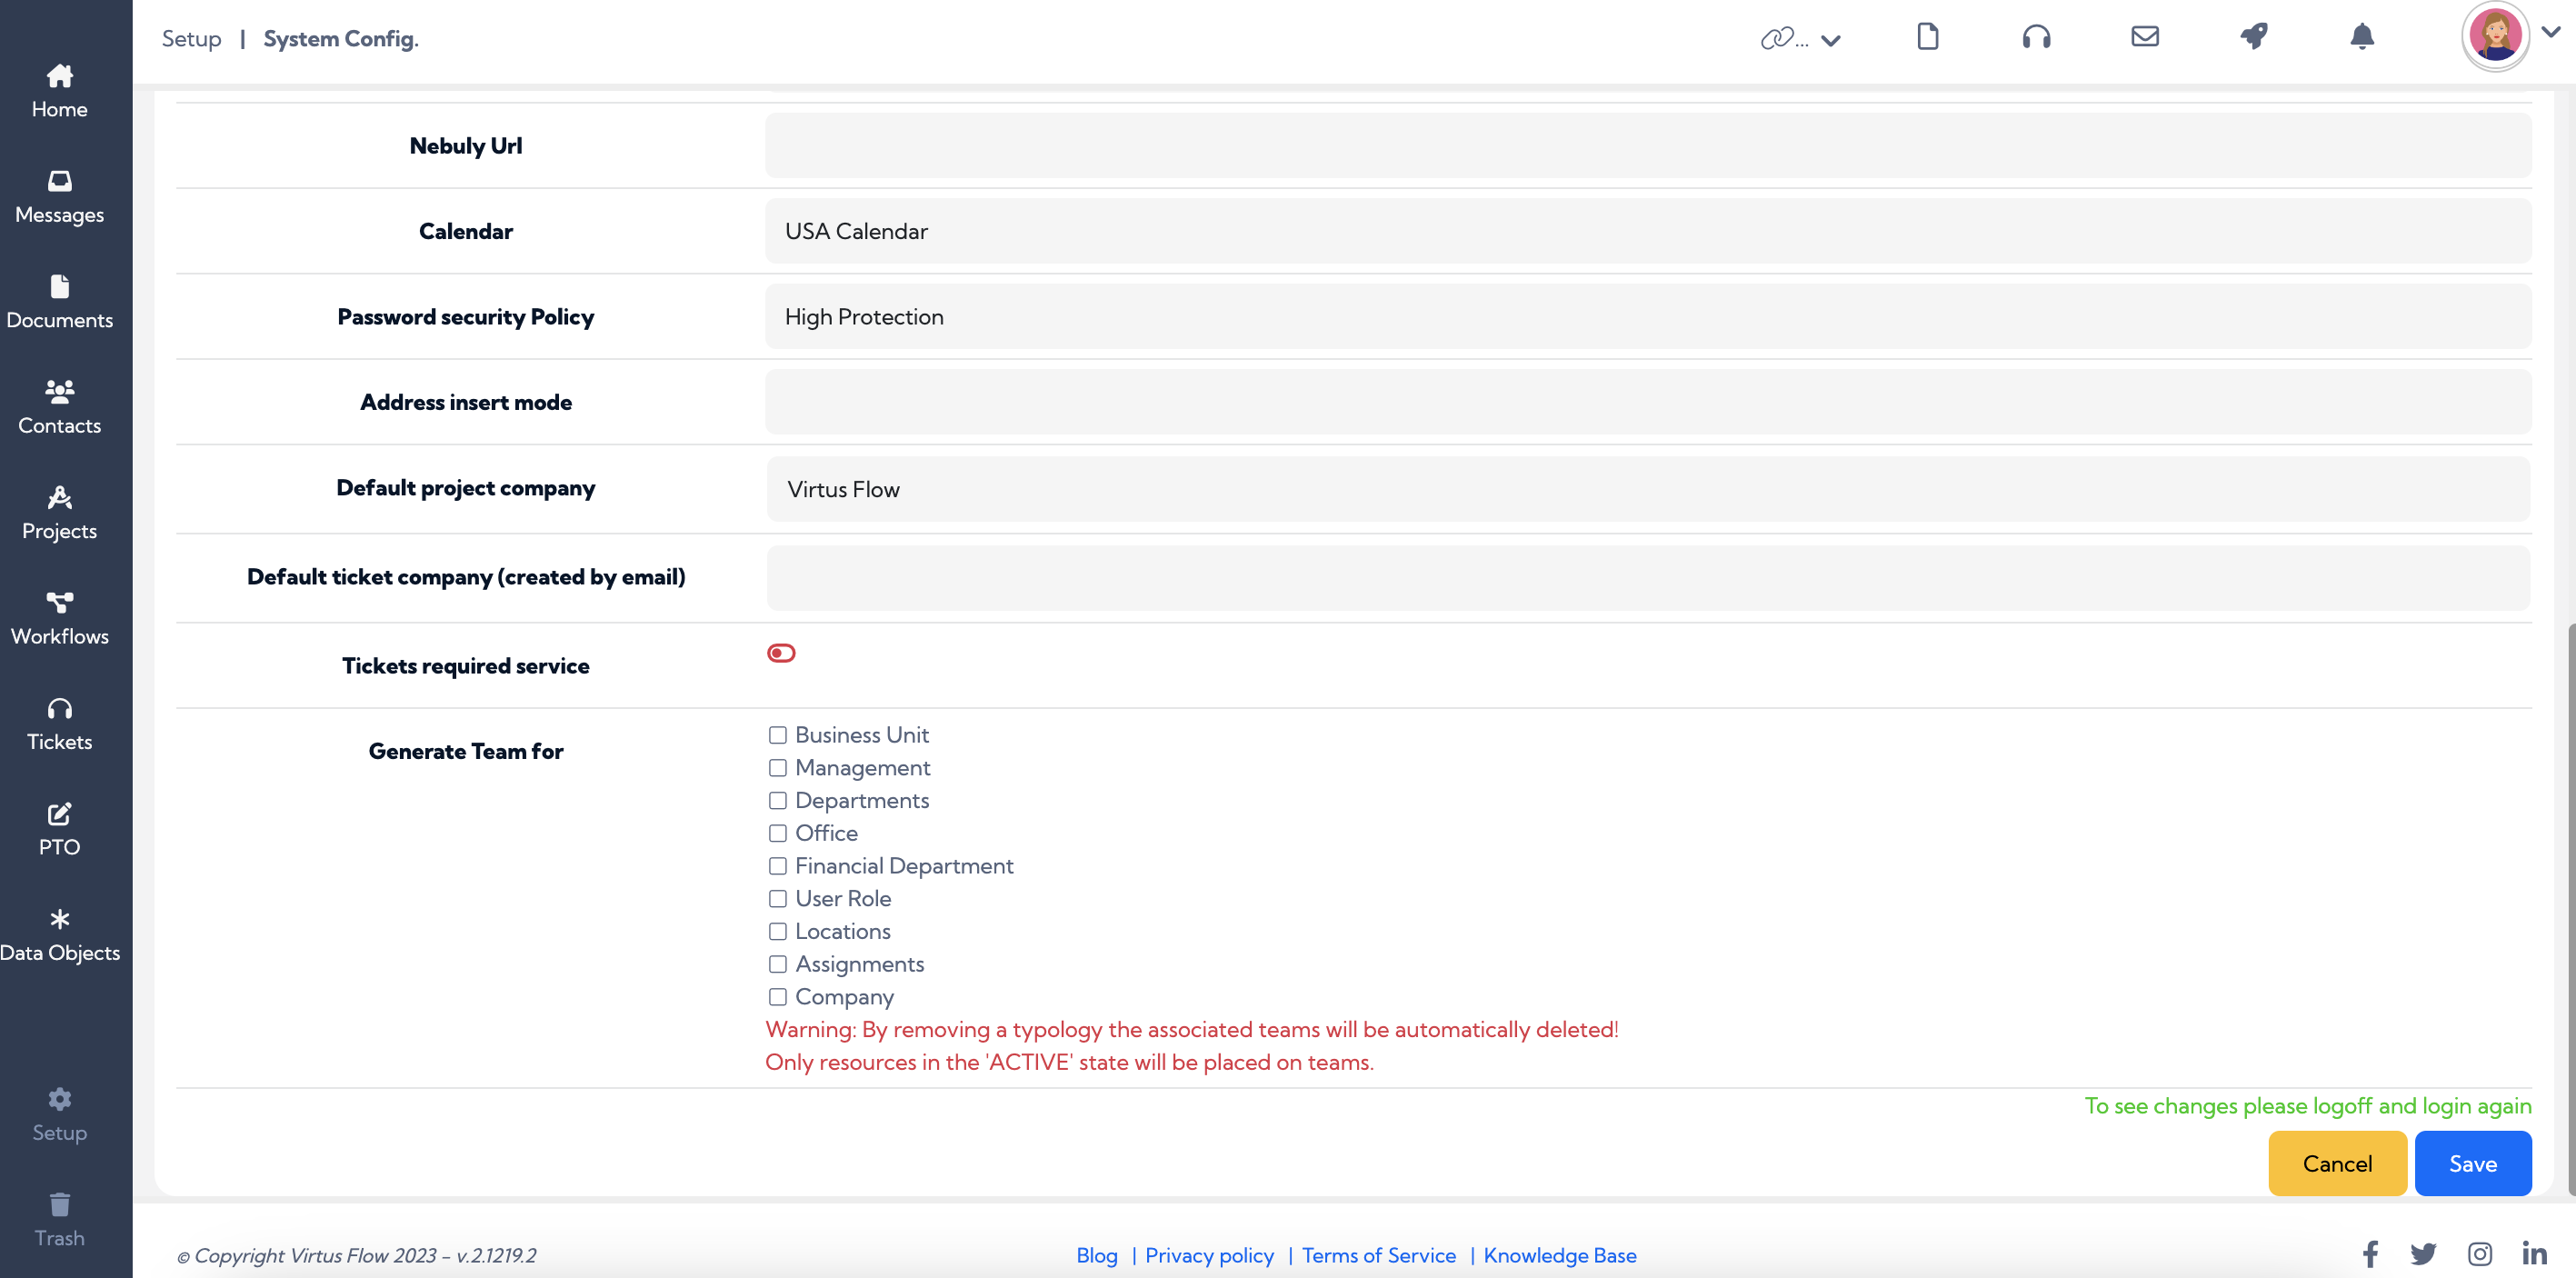Open Password security Policy High Protection field
The width and height of the screenshot is (2576, 1278).
tap(1647, 317)
